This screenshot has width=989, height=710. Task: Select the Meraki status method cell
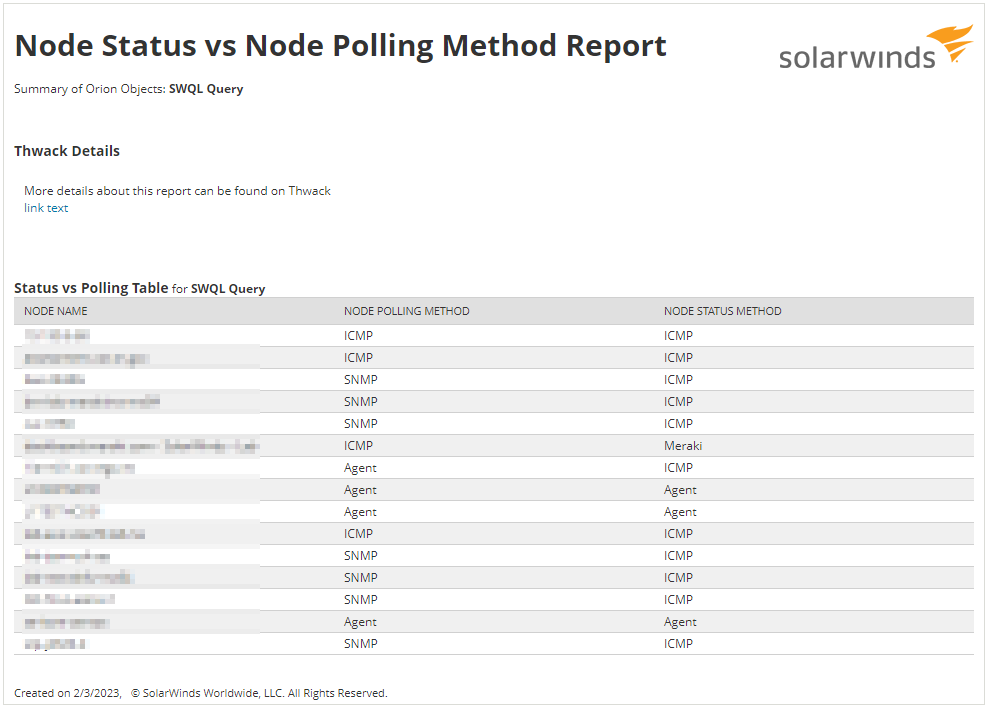coord(683,446)
